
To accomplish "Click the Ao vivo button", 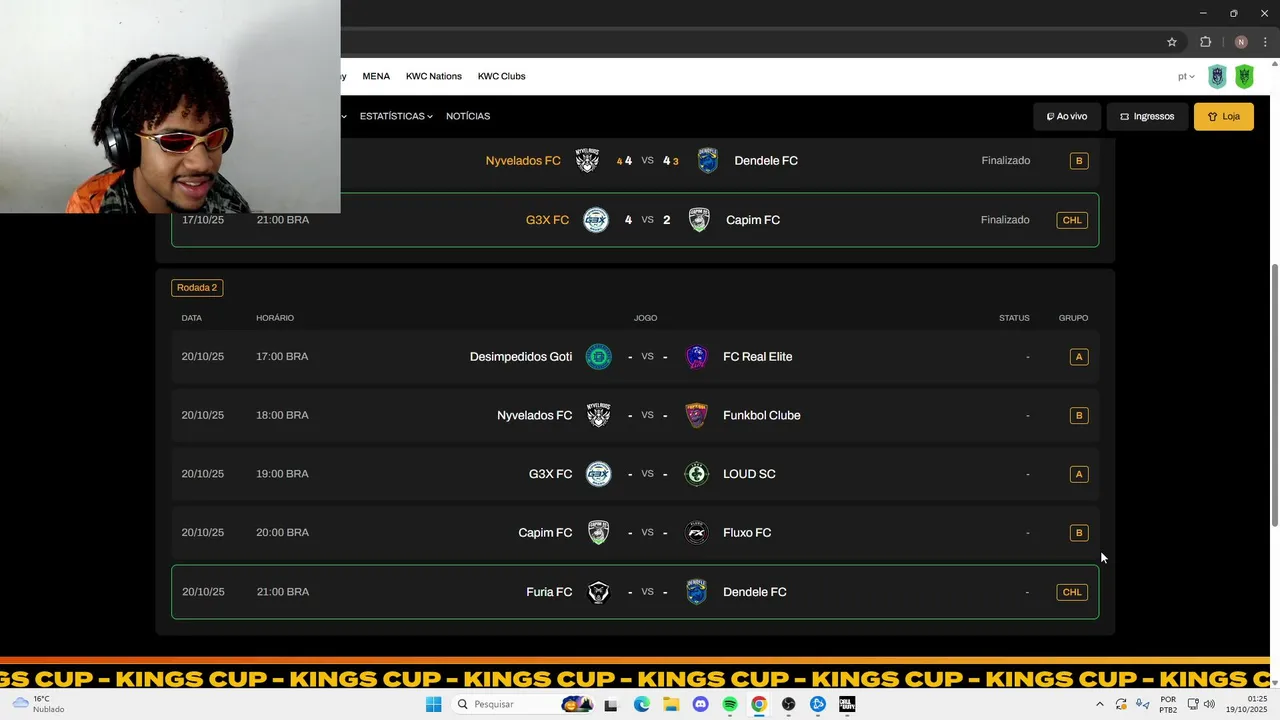I will pos(1067,116).
